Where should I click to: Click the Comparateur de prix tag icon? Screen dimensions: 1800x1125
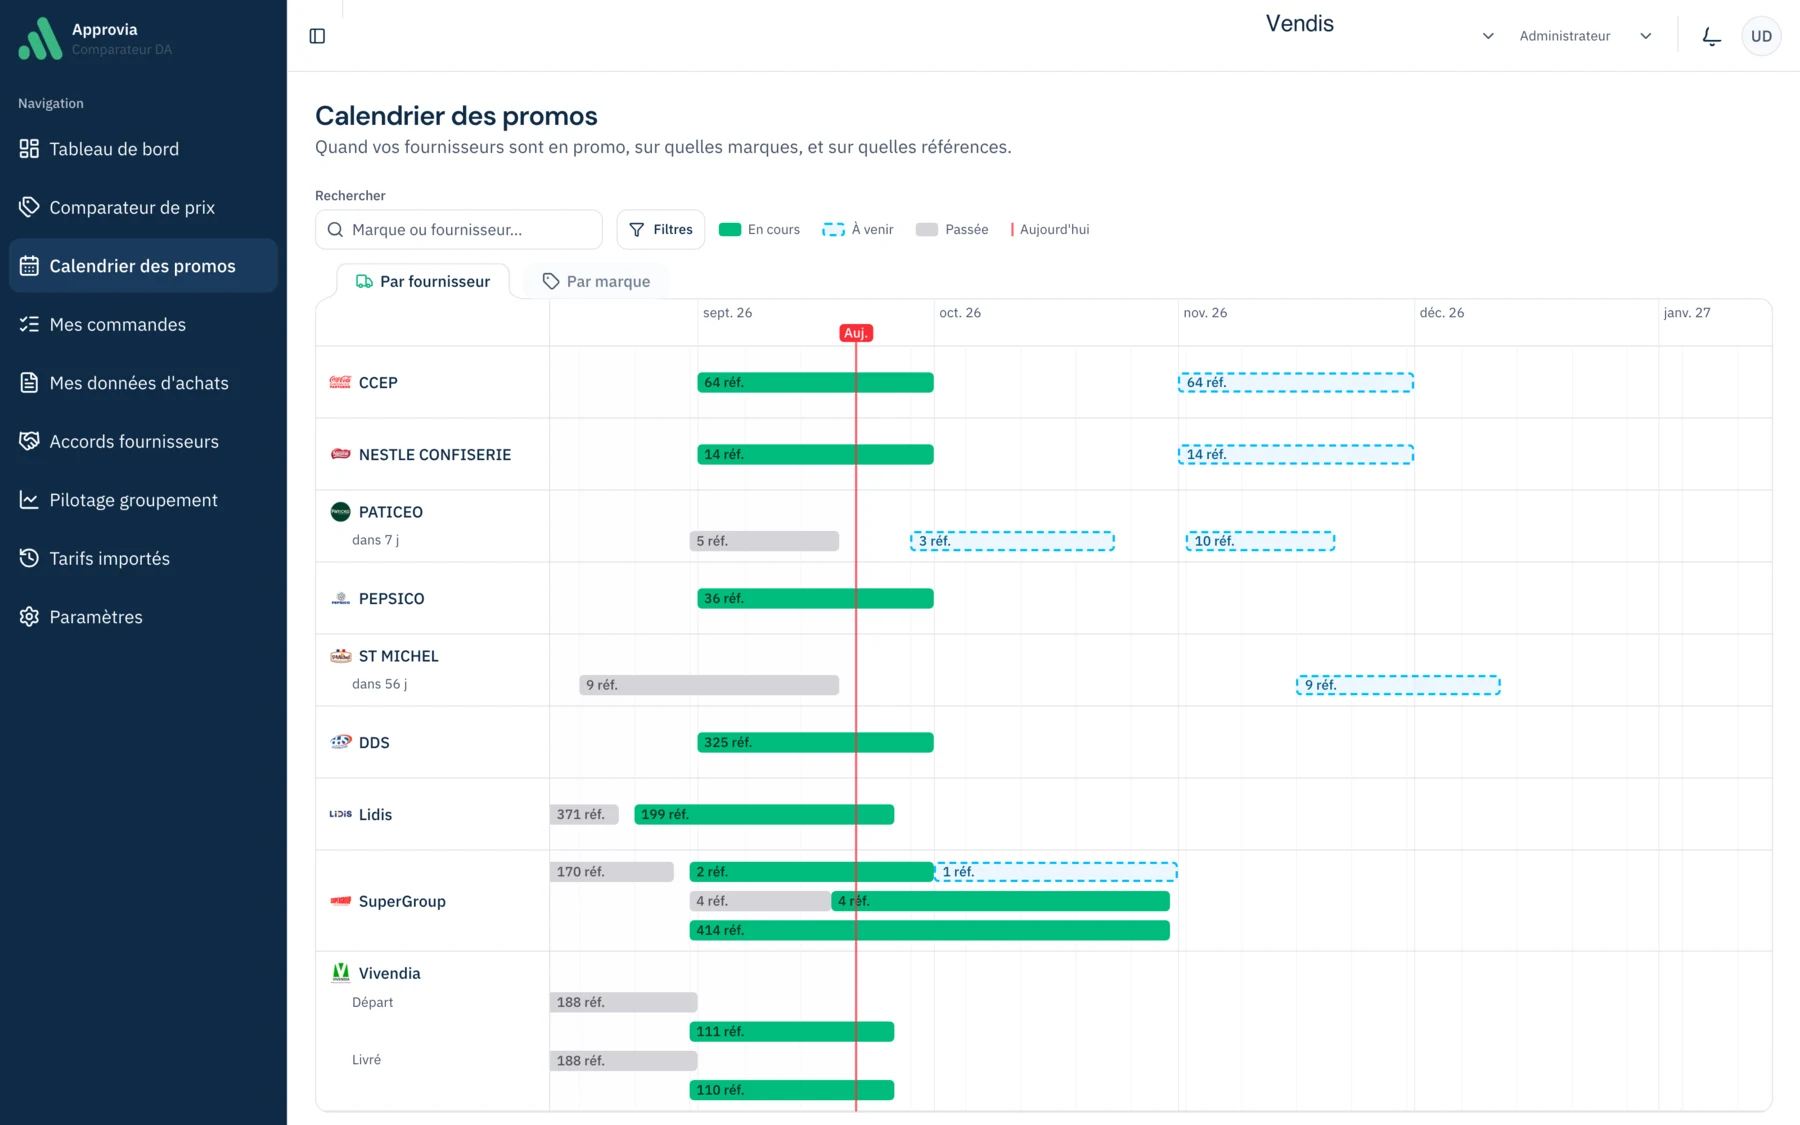point(29,207)
